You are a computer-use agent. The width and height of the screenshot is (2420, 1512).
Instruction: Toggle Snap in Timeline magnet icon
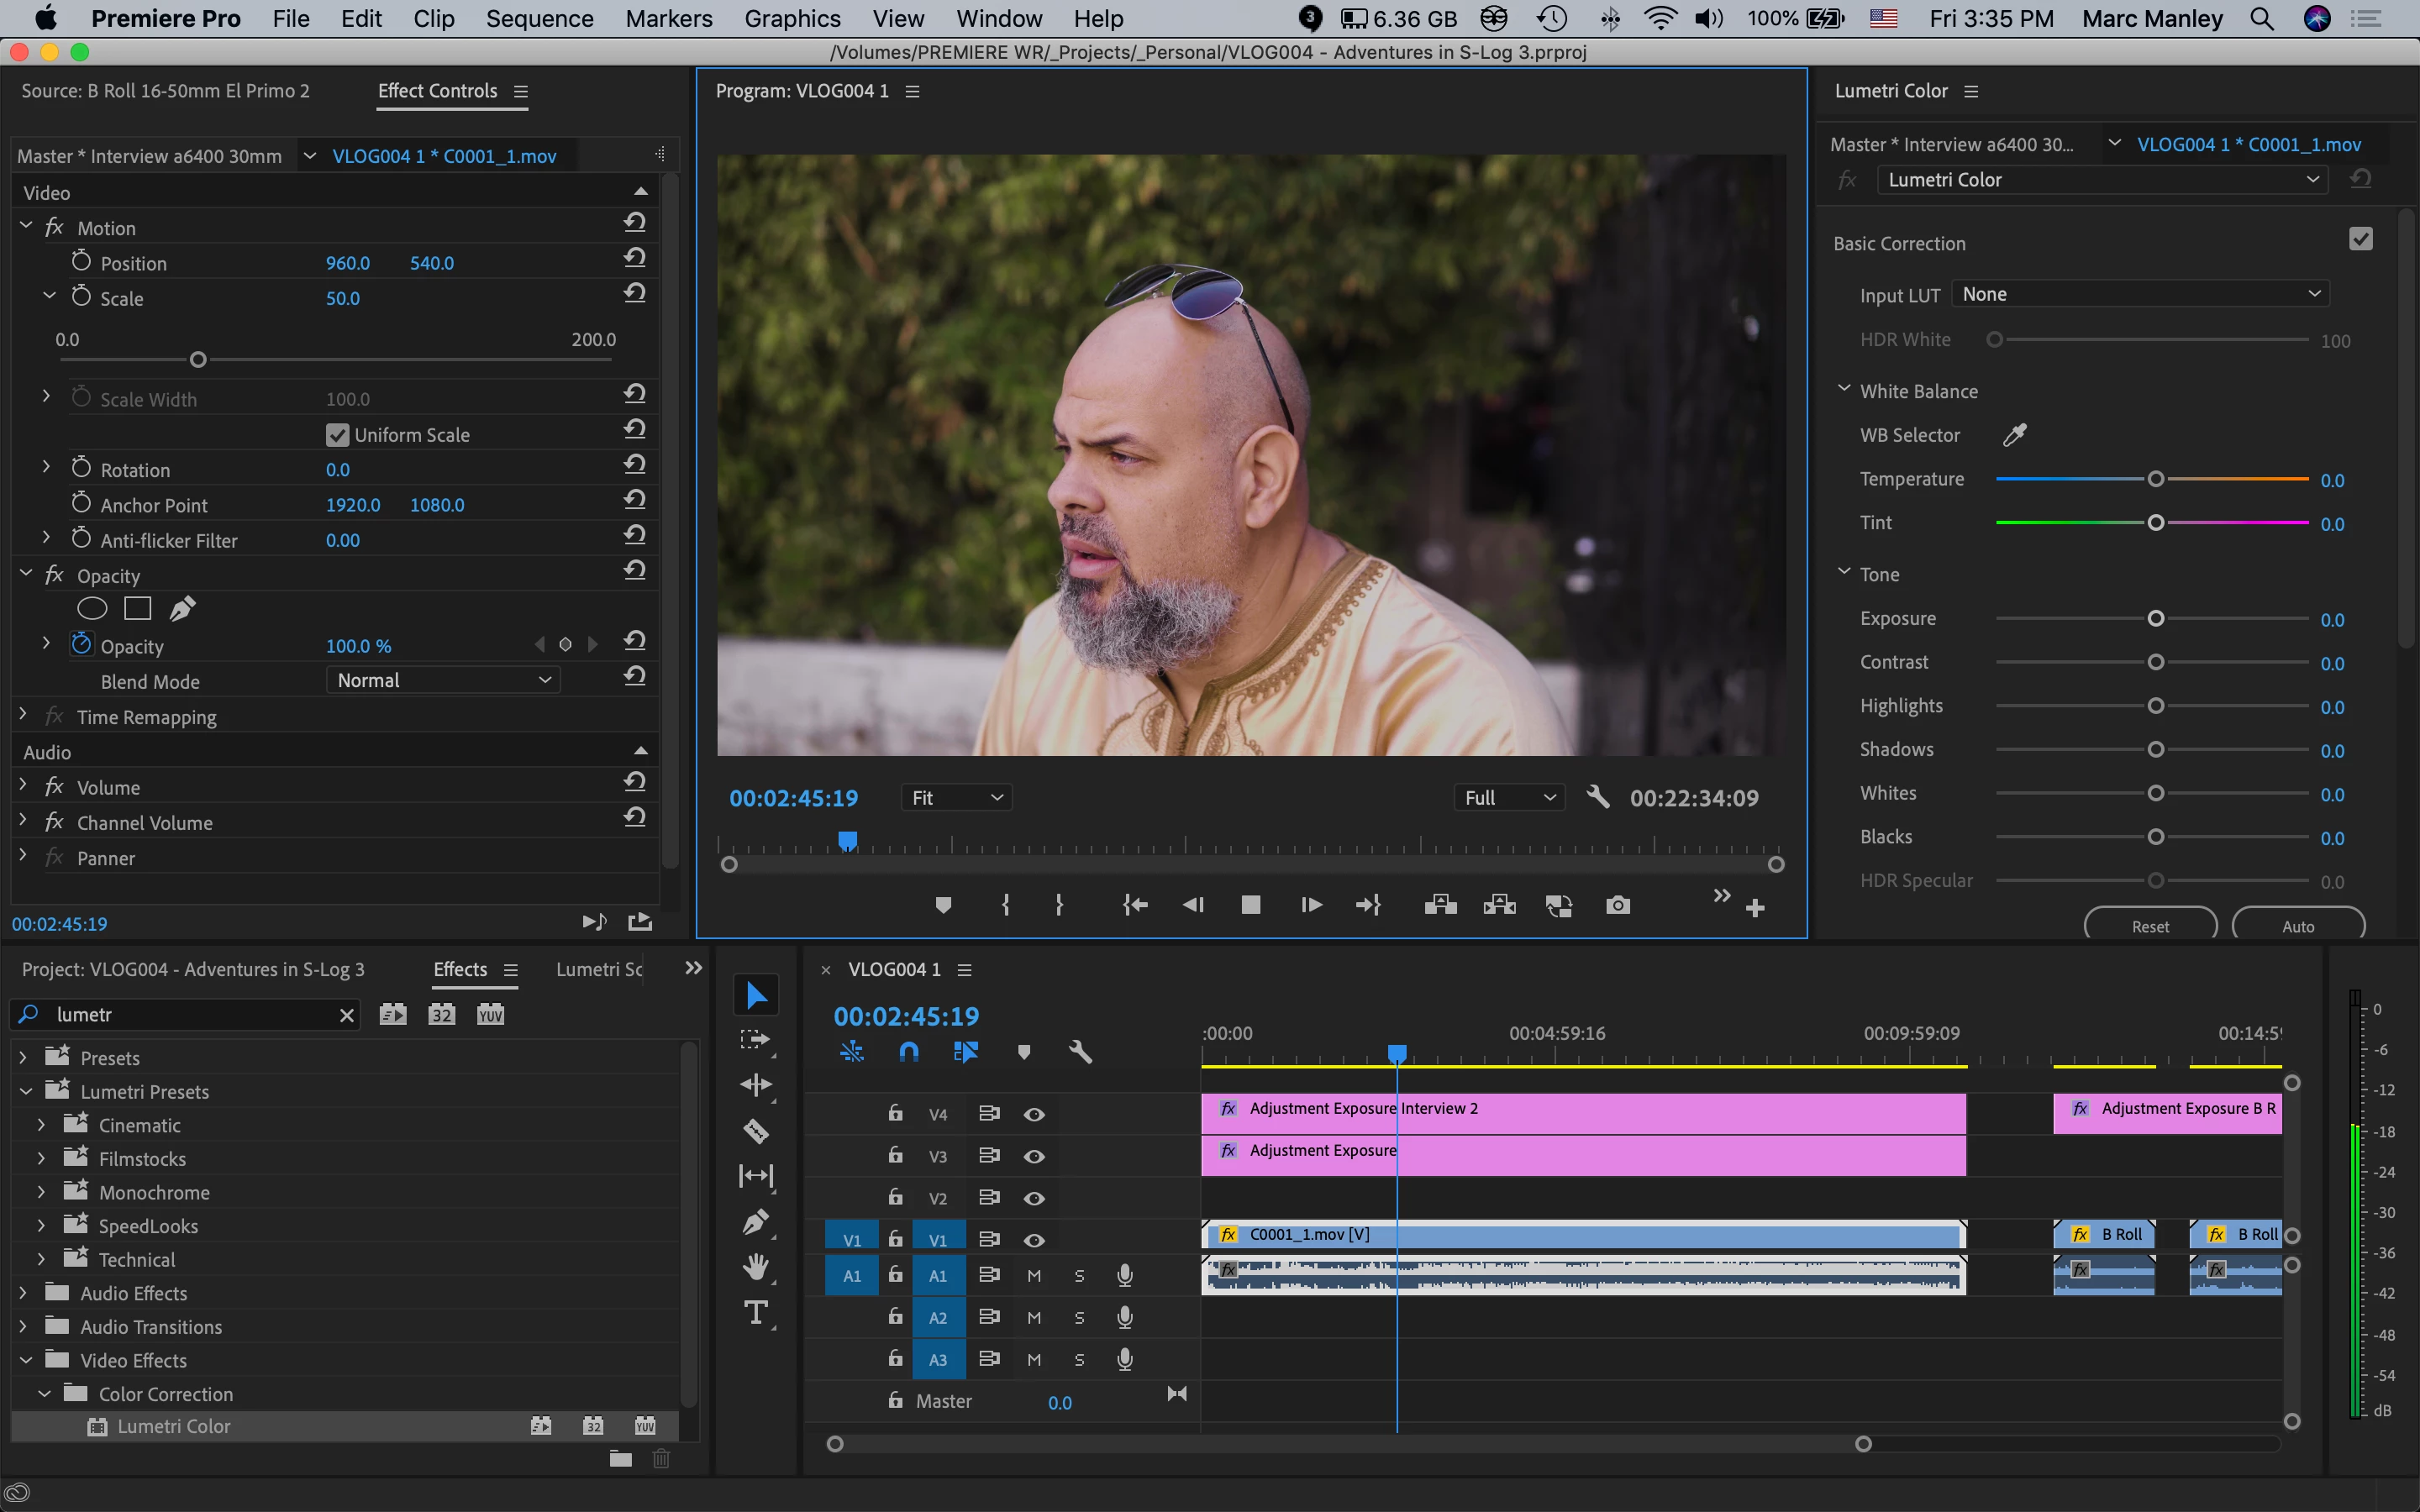pyautogui.click(x=908, y=1052)
